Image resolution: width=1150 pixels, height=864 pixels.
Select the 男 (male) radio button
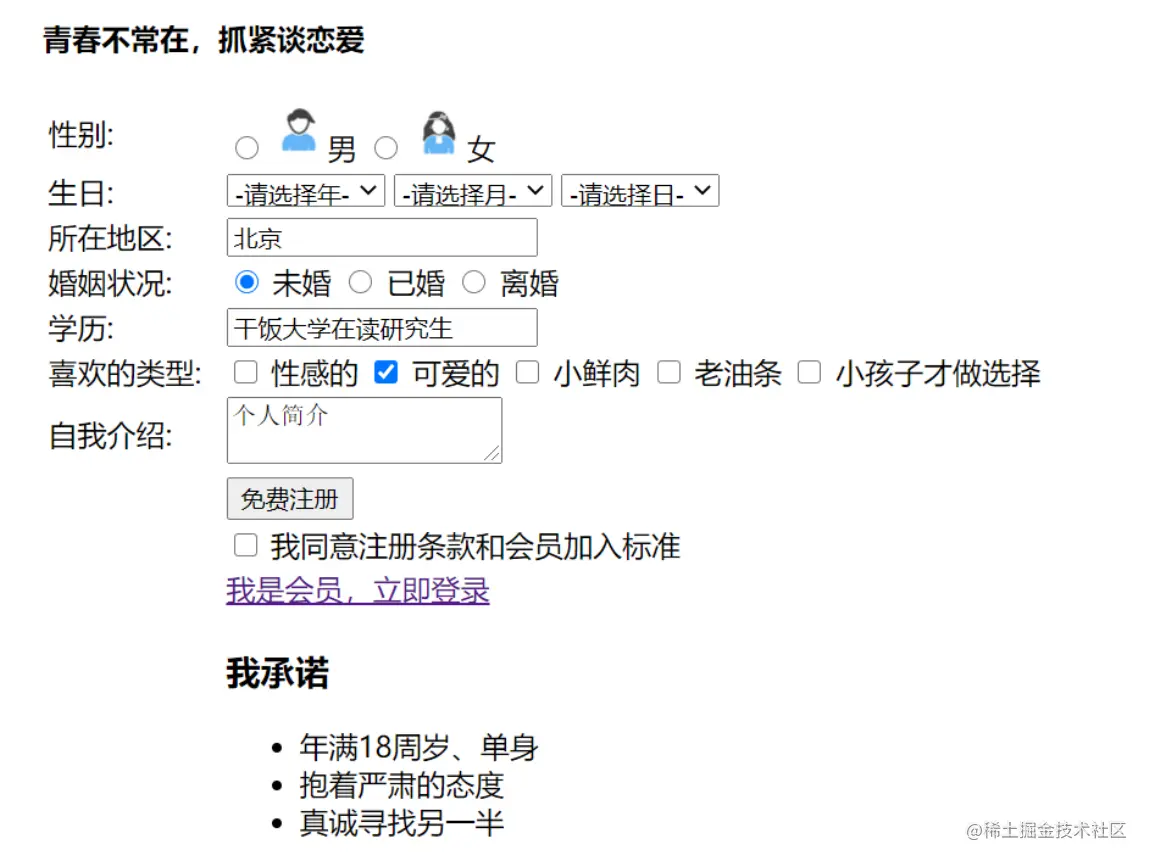pyautogui.click(x=247, y=148)
